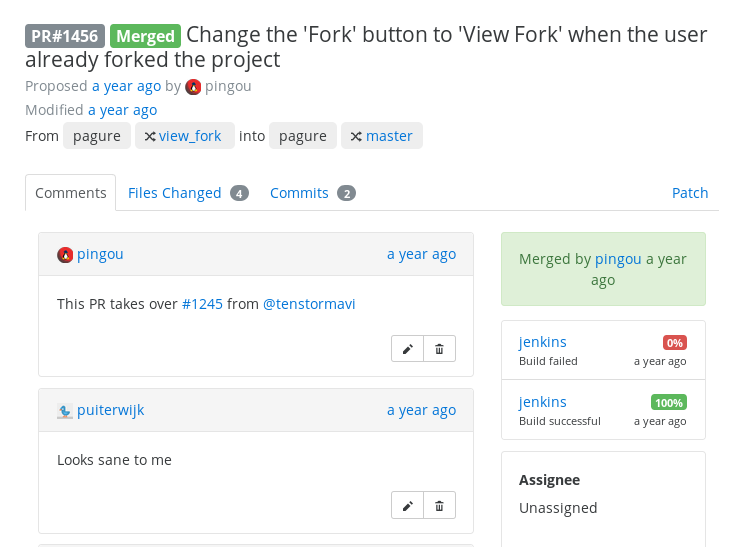Click the 0% build status badge

[674, 342]
